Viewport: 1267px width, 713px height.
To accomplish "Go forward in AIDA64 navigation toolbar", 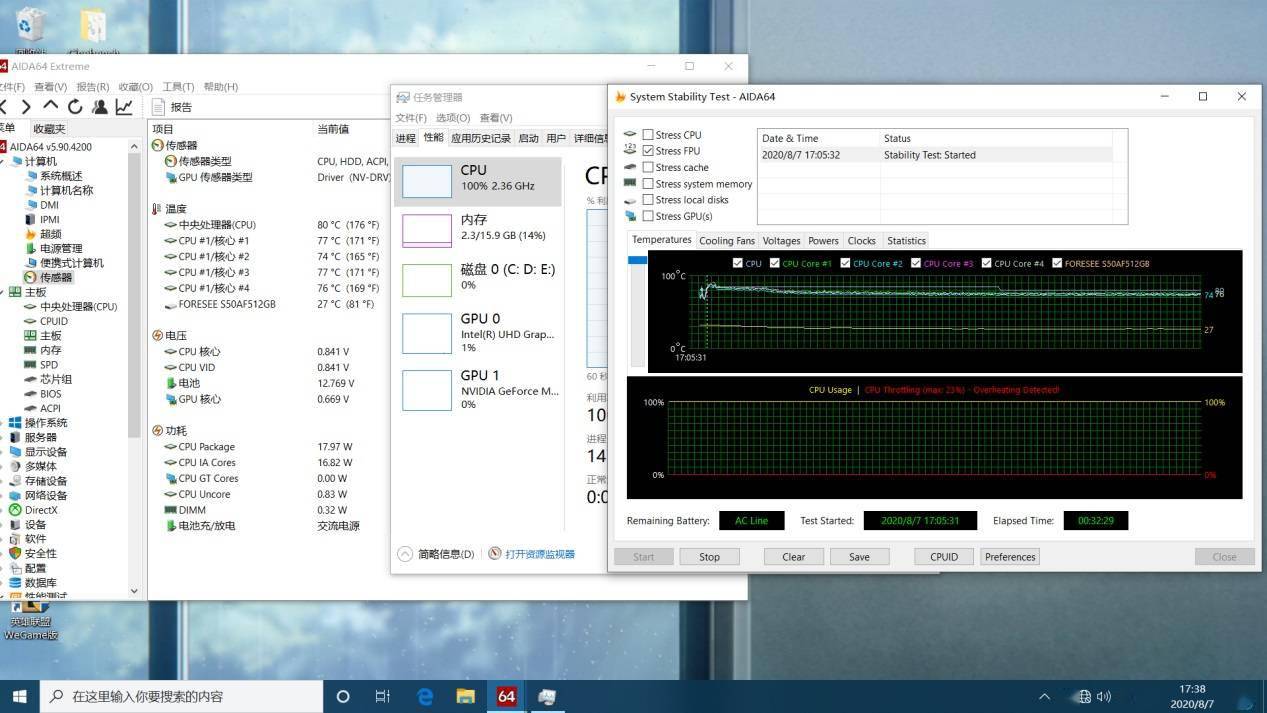I will [27, 107].
